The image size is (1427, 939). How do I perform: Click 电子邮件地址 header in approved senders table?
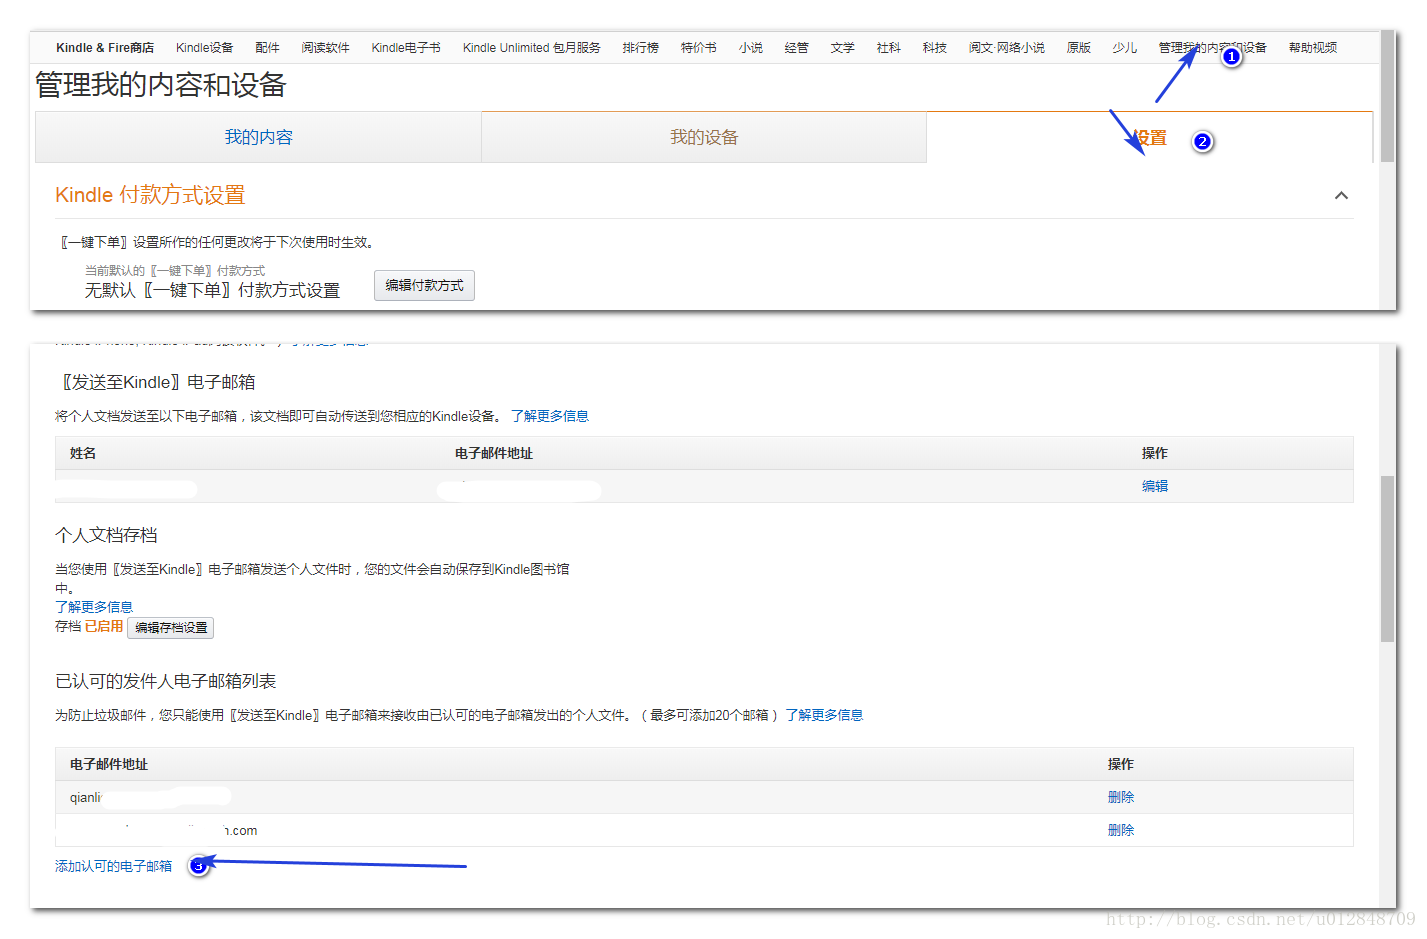[109, 764]
